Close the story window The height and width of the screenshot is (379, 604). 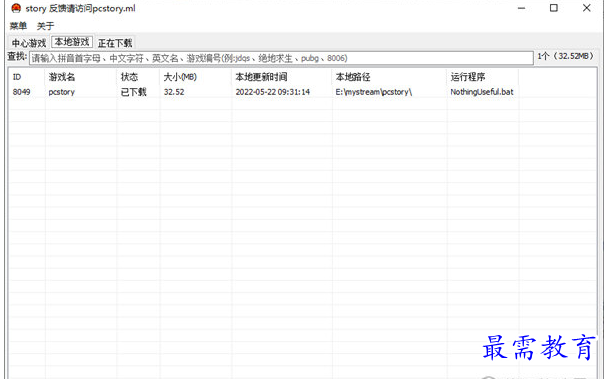click(x=586, y=8)
